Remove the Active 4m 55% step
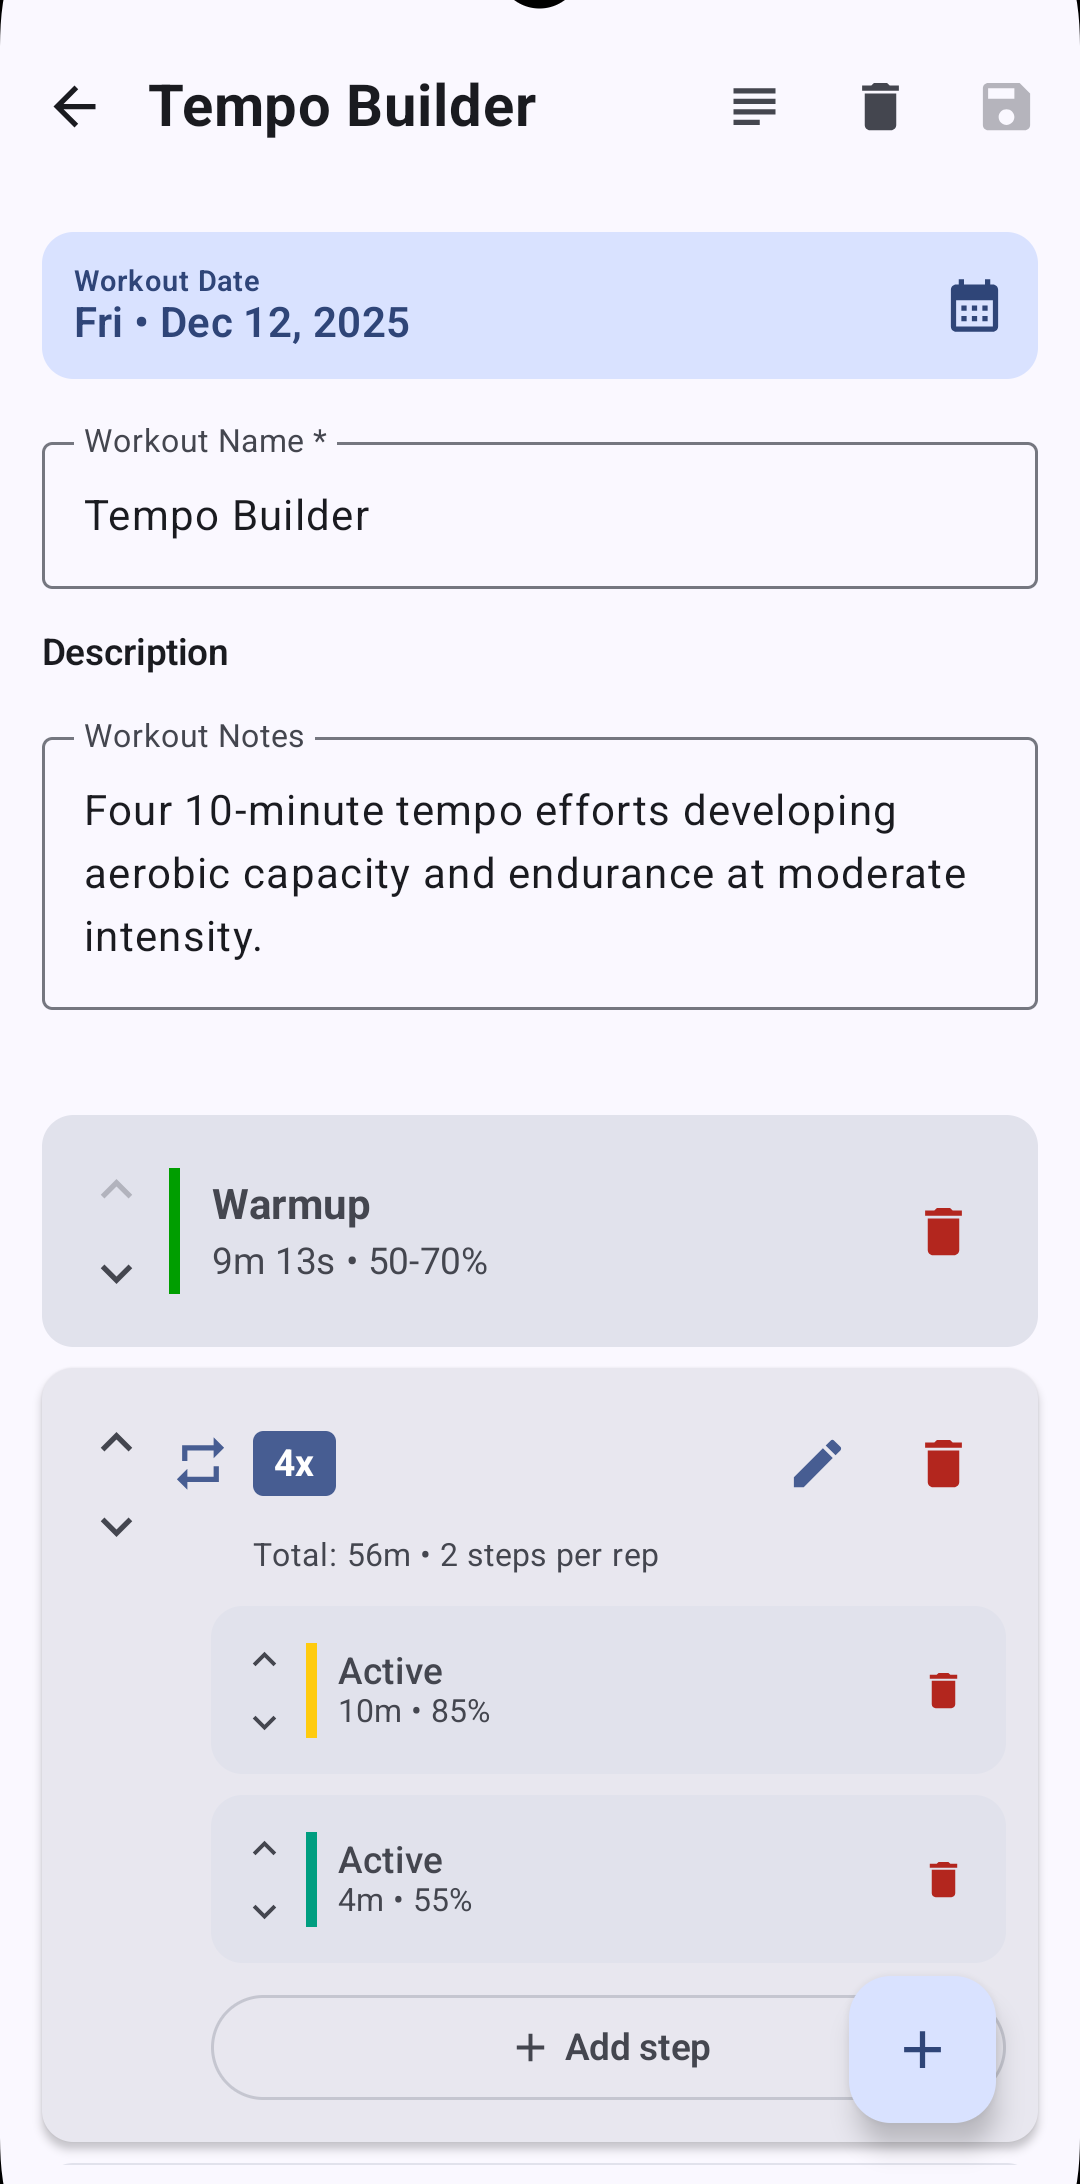 click(x=943, y=1880)
